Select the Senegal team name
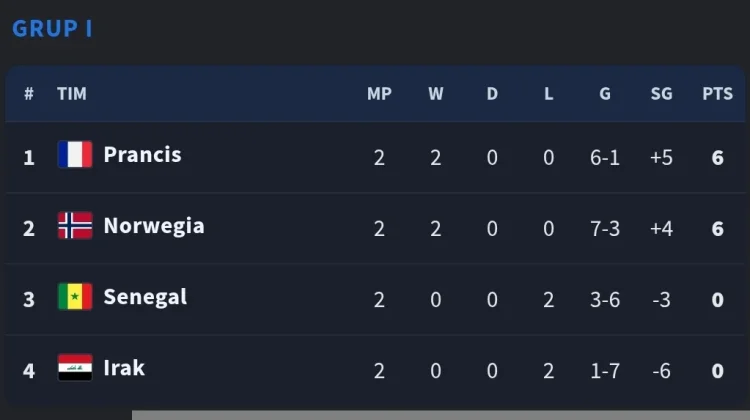The width and height of the screenshot is (750, 420). tap(145, 297)
